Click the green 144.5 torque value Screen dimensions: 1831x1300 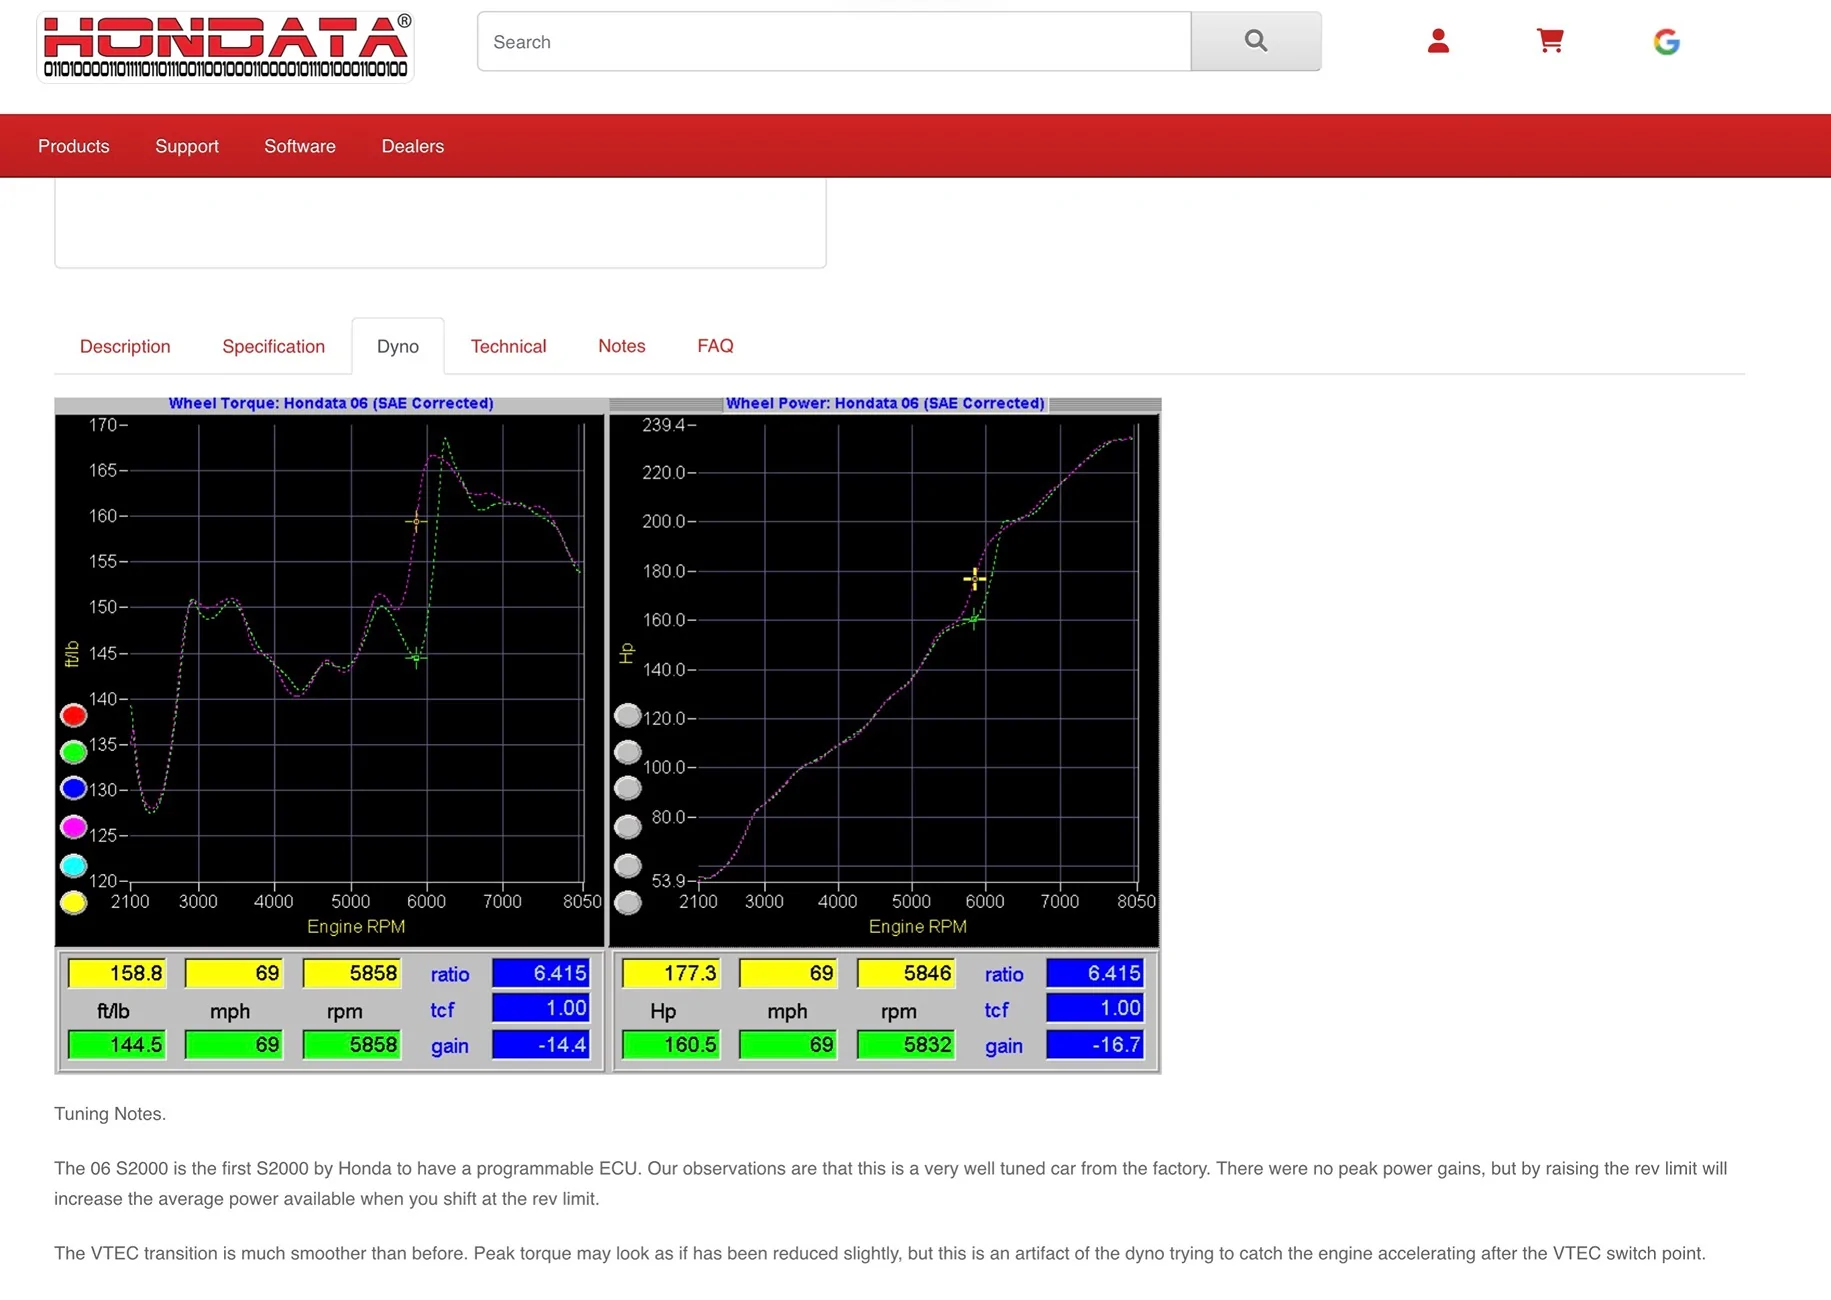[117, 1045]
